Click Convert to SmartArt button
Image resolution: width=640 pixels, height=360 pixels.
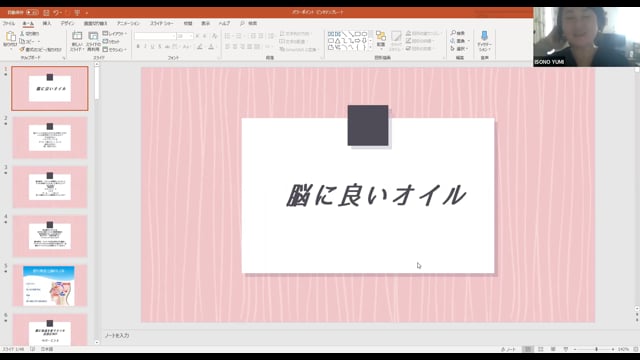(299, 49)
